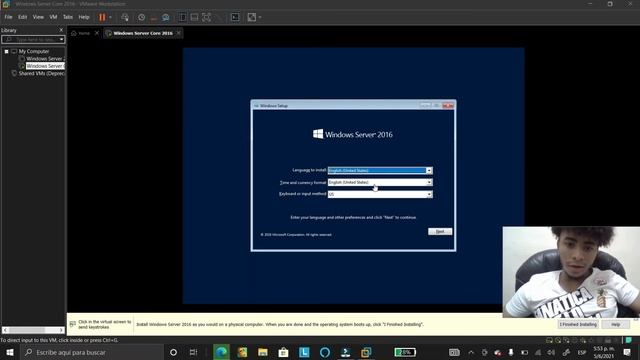Click the microphone tray icon
Image resolution: width=640 pixels, height=360 pixels.
coord(511,352)
